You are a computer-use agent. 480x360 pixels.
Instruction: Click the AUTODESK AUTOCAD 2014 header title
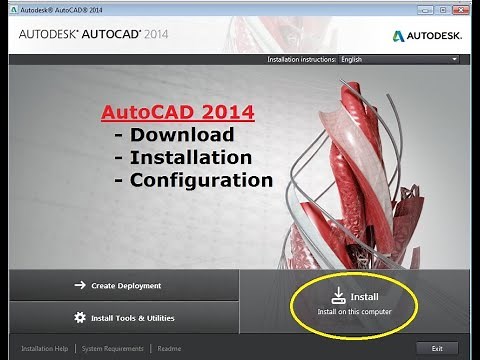tap(93, 34)
